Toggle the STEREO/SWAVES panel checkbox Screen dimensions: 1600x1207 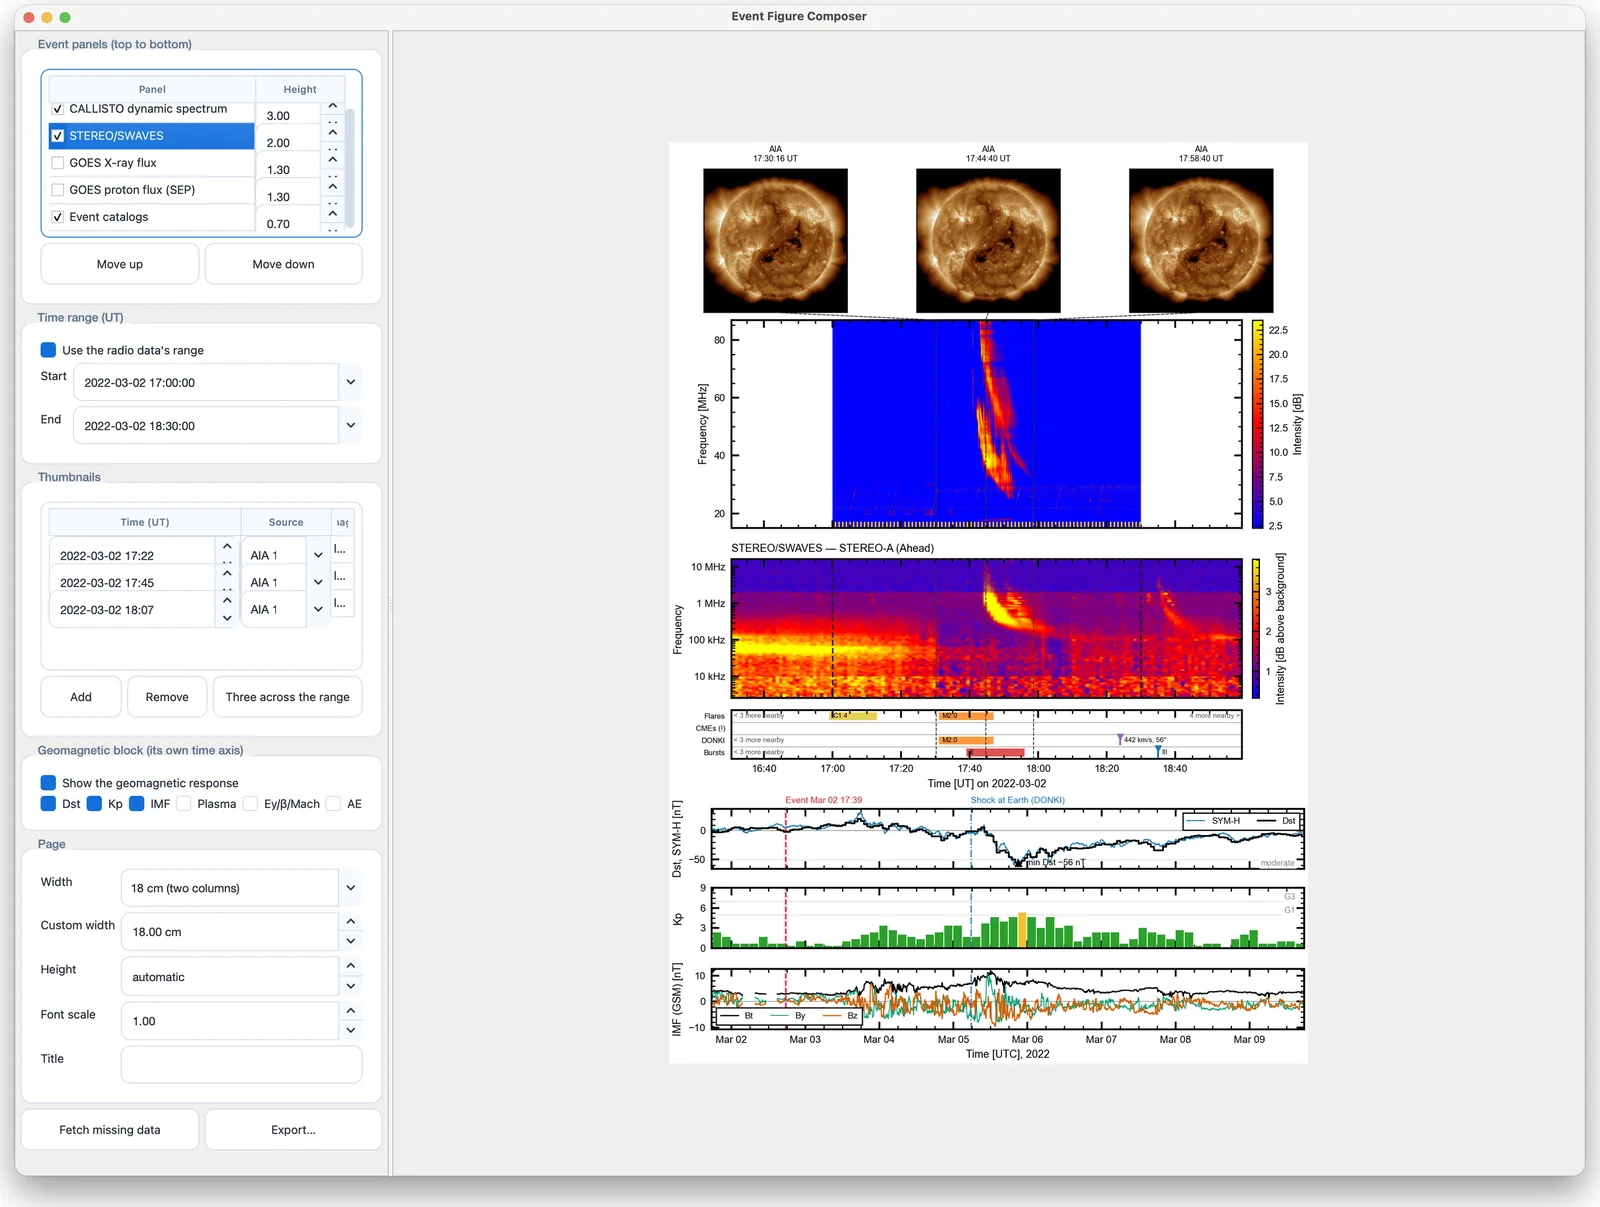click(58, 136)
